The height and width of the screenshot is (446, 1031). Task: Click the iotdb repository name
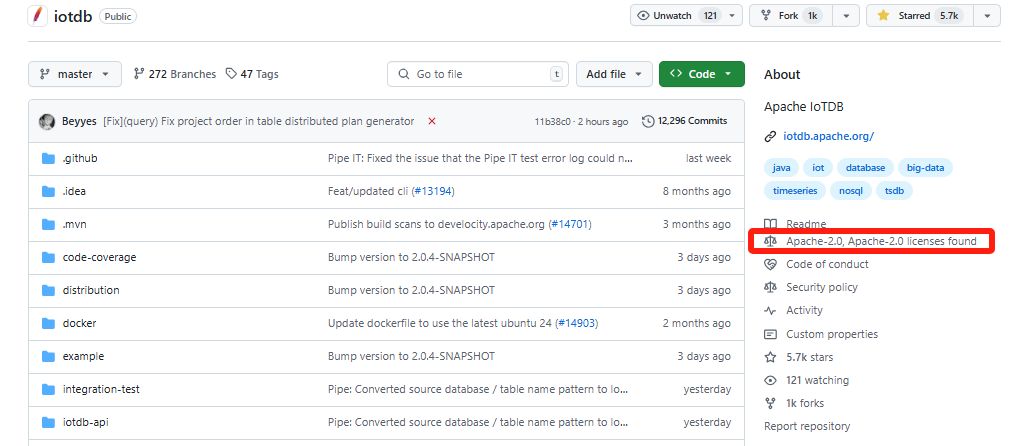pos(73,16)
